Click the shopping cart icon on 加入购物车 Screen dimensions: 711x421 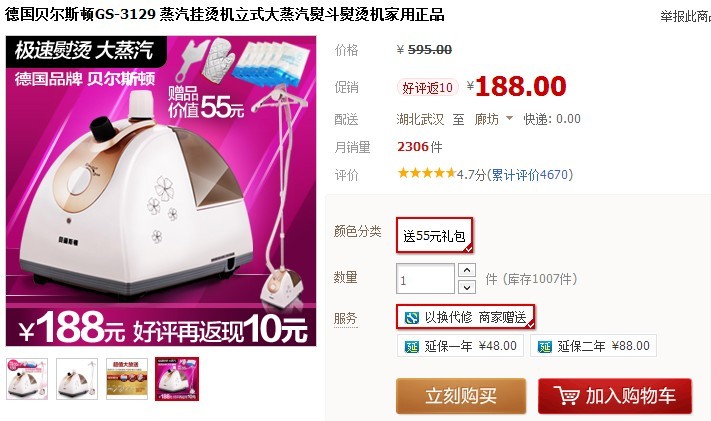[567, 396]
